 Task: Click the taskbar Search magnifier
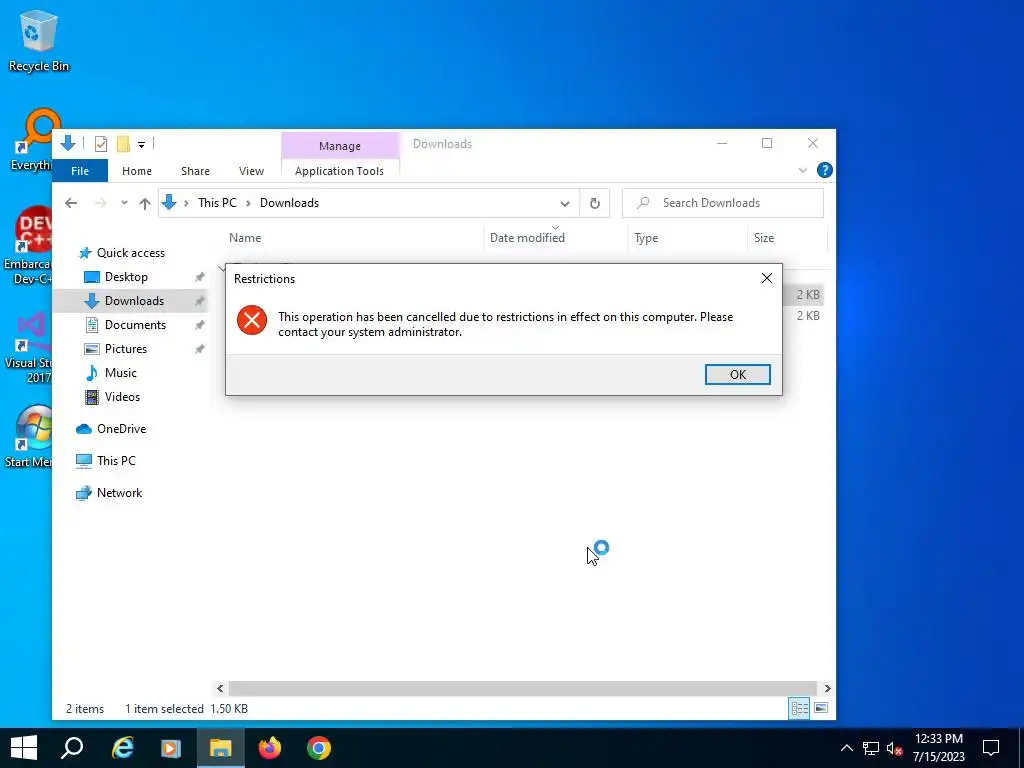pos(72,748)
